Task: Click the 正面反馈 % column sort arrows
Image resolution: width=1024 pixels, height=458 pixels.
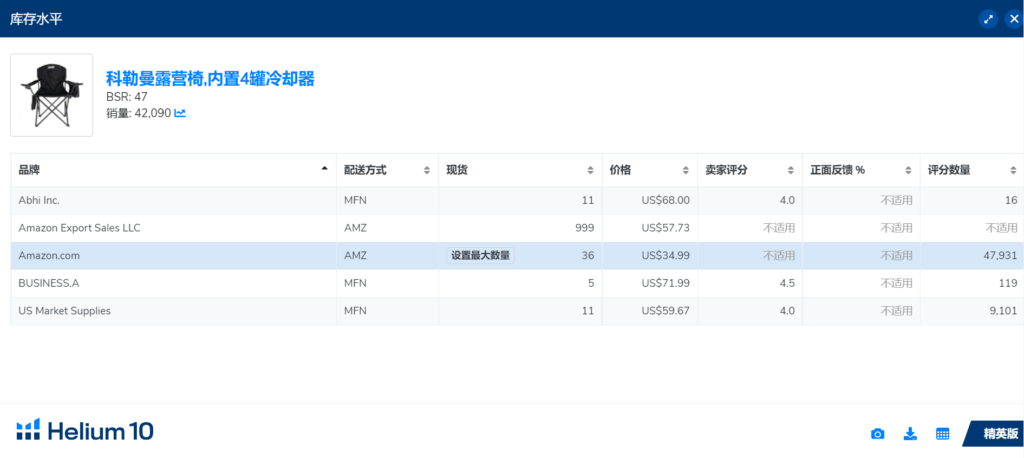Action: (x=908, y=170)
